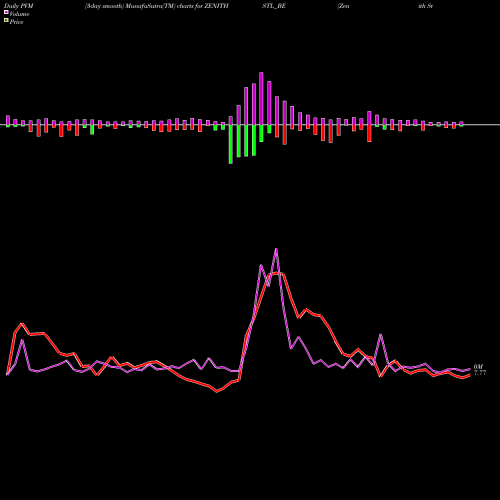Image resolution: width=500 pixels, height=500 pixels.
Task: Click the MunafaSutra(TM) charts for ZENITH heading
Action: coord(177,6)
